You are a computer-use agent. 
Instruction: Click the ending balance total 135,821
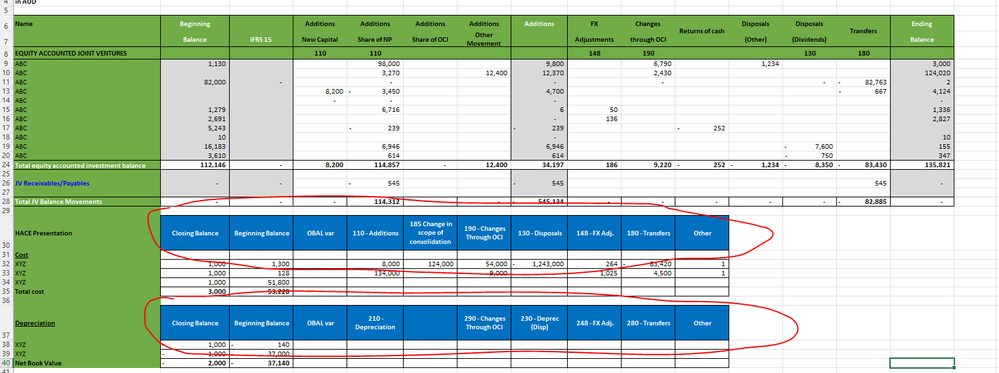click(922, 165)
